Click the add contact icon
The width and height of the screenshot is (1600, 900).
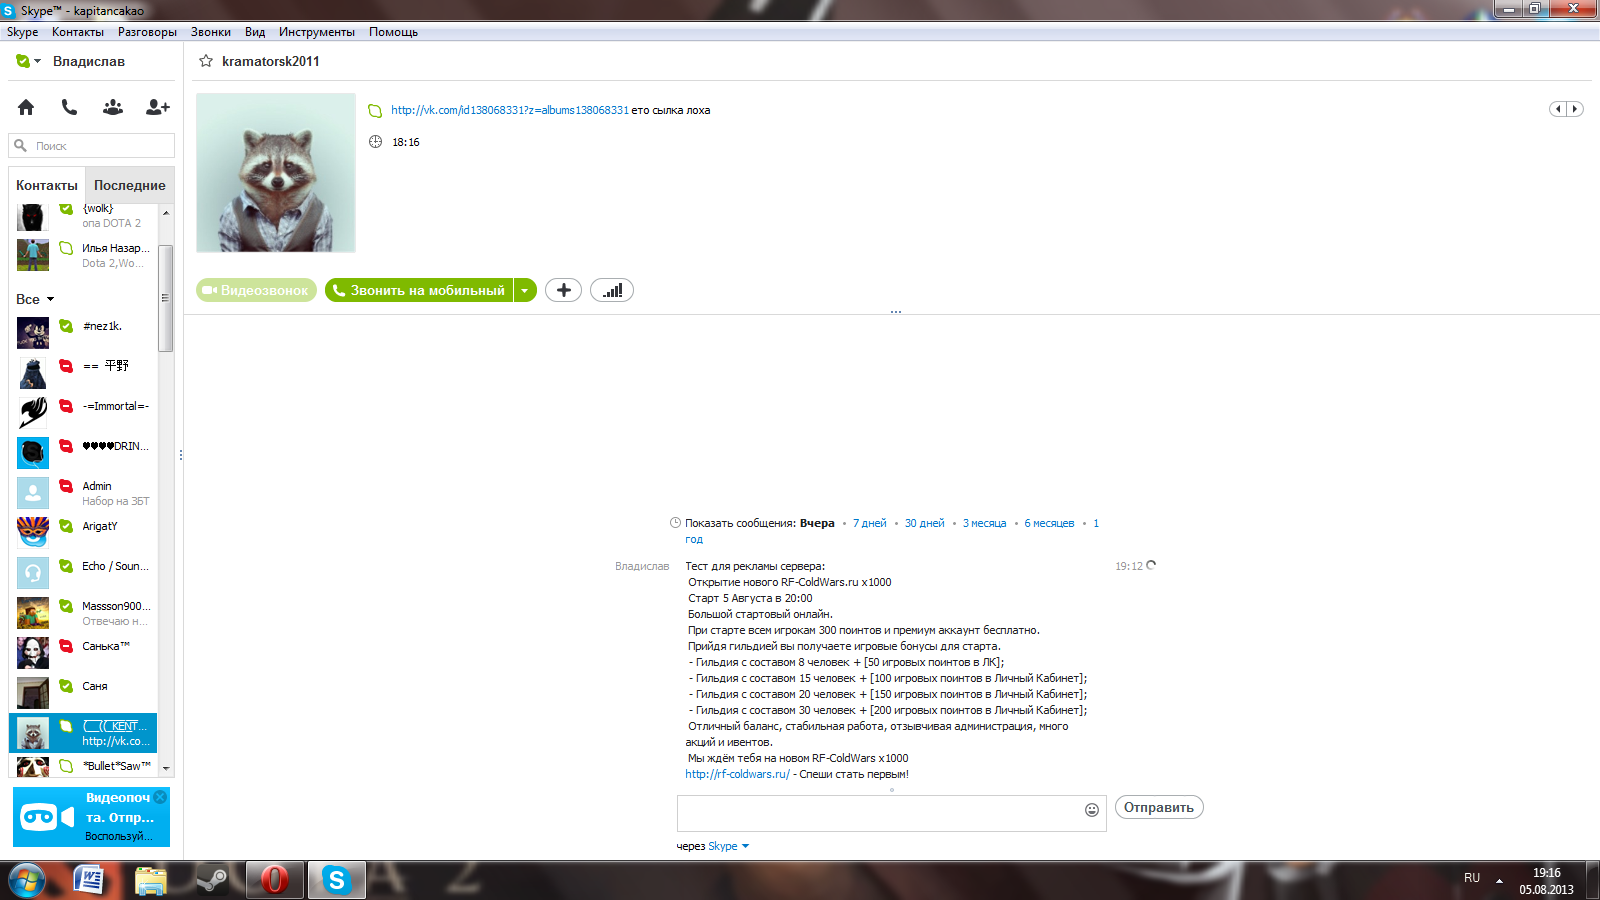click(158, 107)
